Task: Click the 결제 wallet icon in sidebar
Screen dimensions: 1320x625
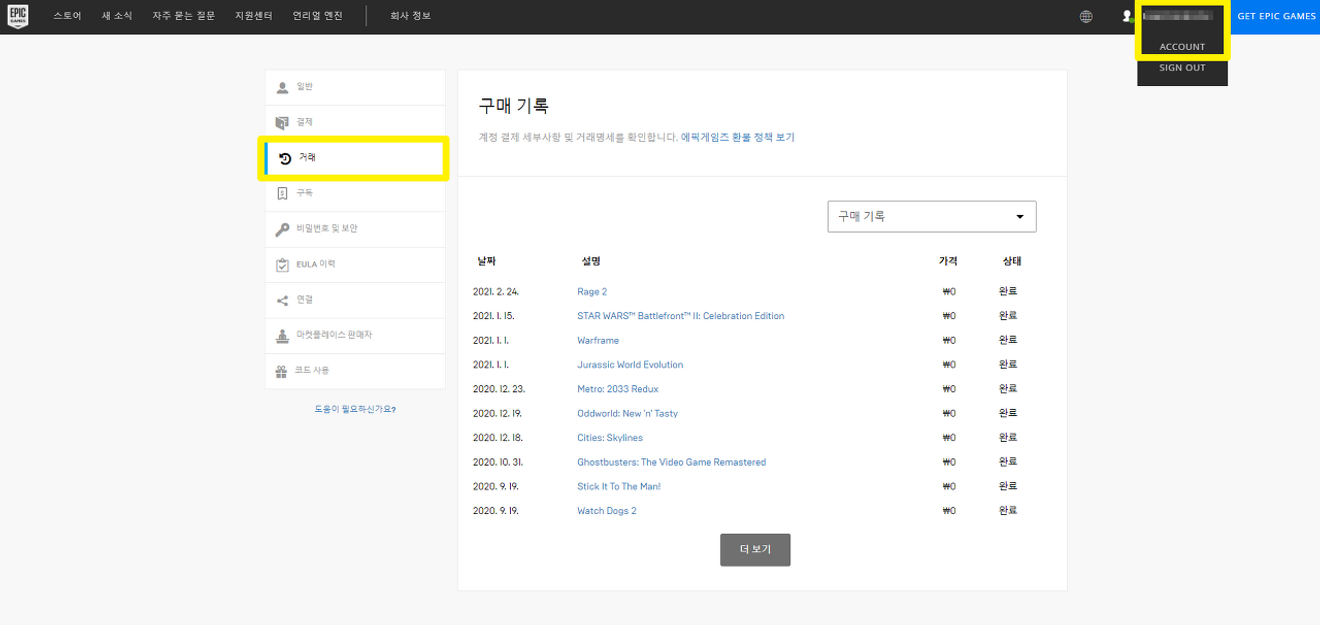Action: coord(282,123)
